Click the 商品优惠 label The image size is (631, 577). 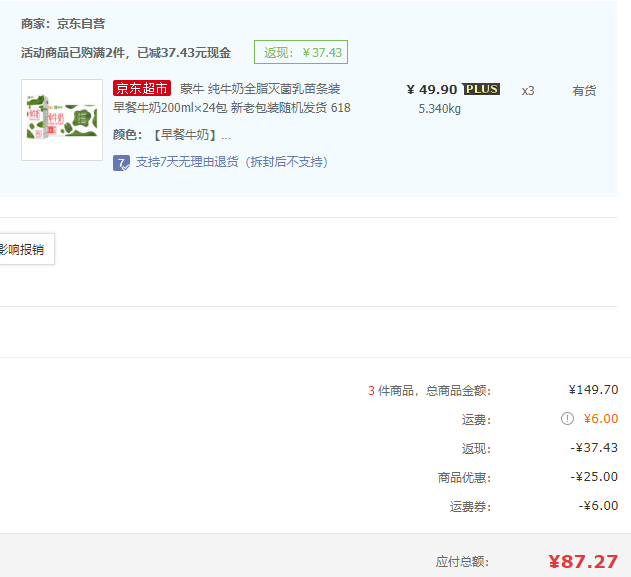click(465, 477)
